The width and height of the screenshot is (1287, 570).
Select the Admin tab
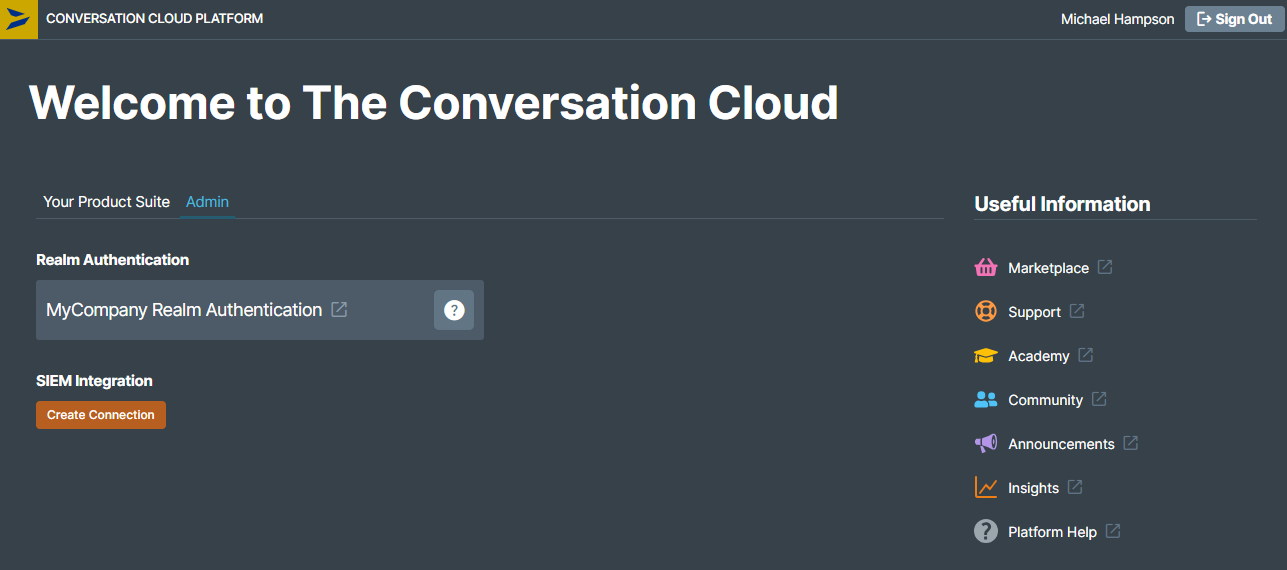(x=207, y=202)
